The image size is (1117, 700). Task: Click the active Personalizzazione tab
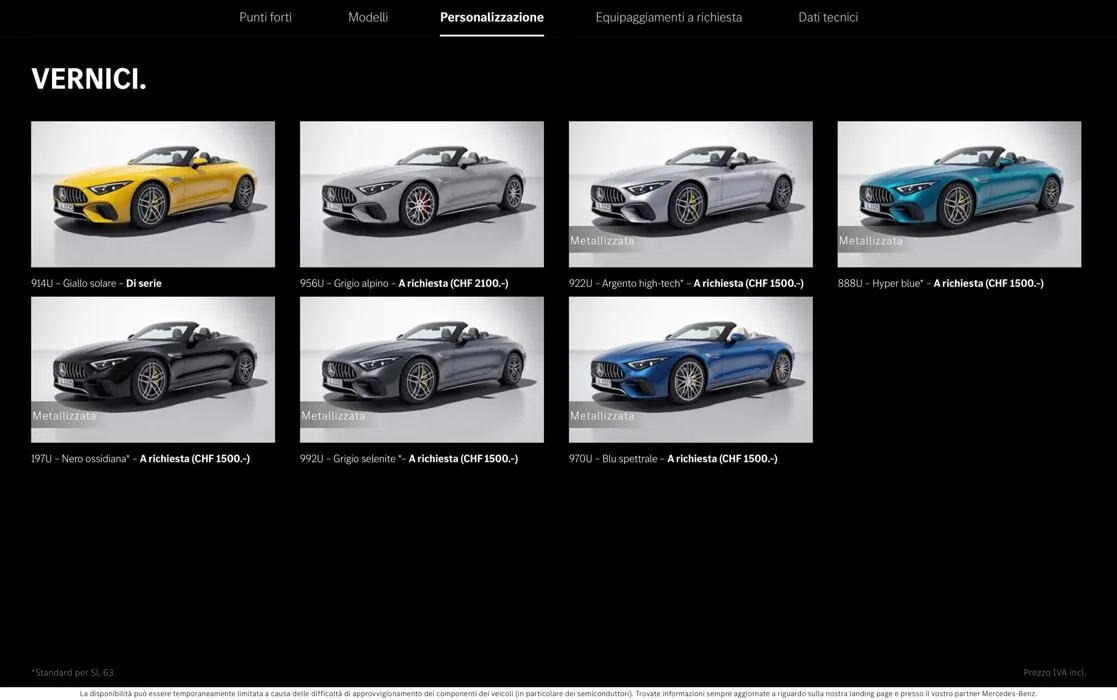pyautogui.click(x=491, y=16)
